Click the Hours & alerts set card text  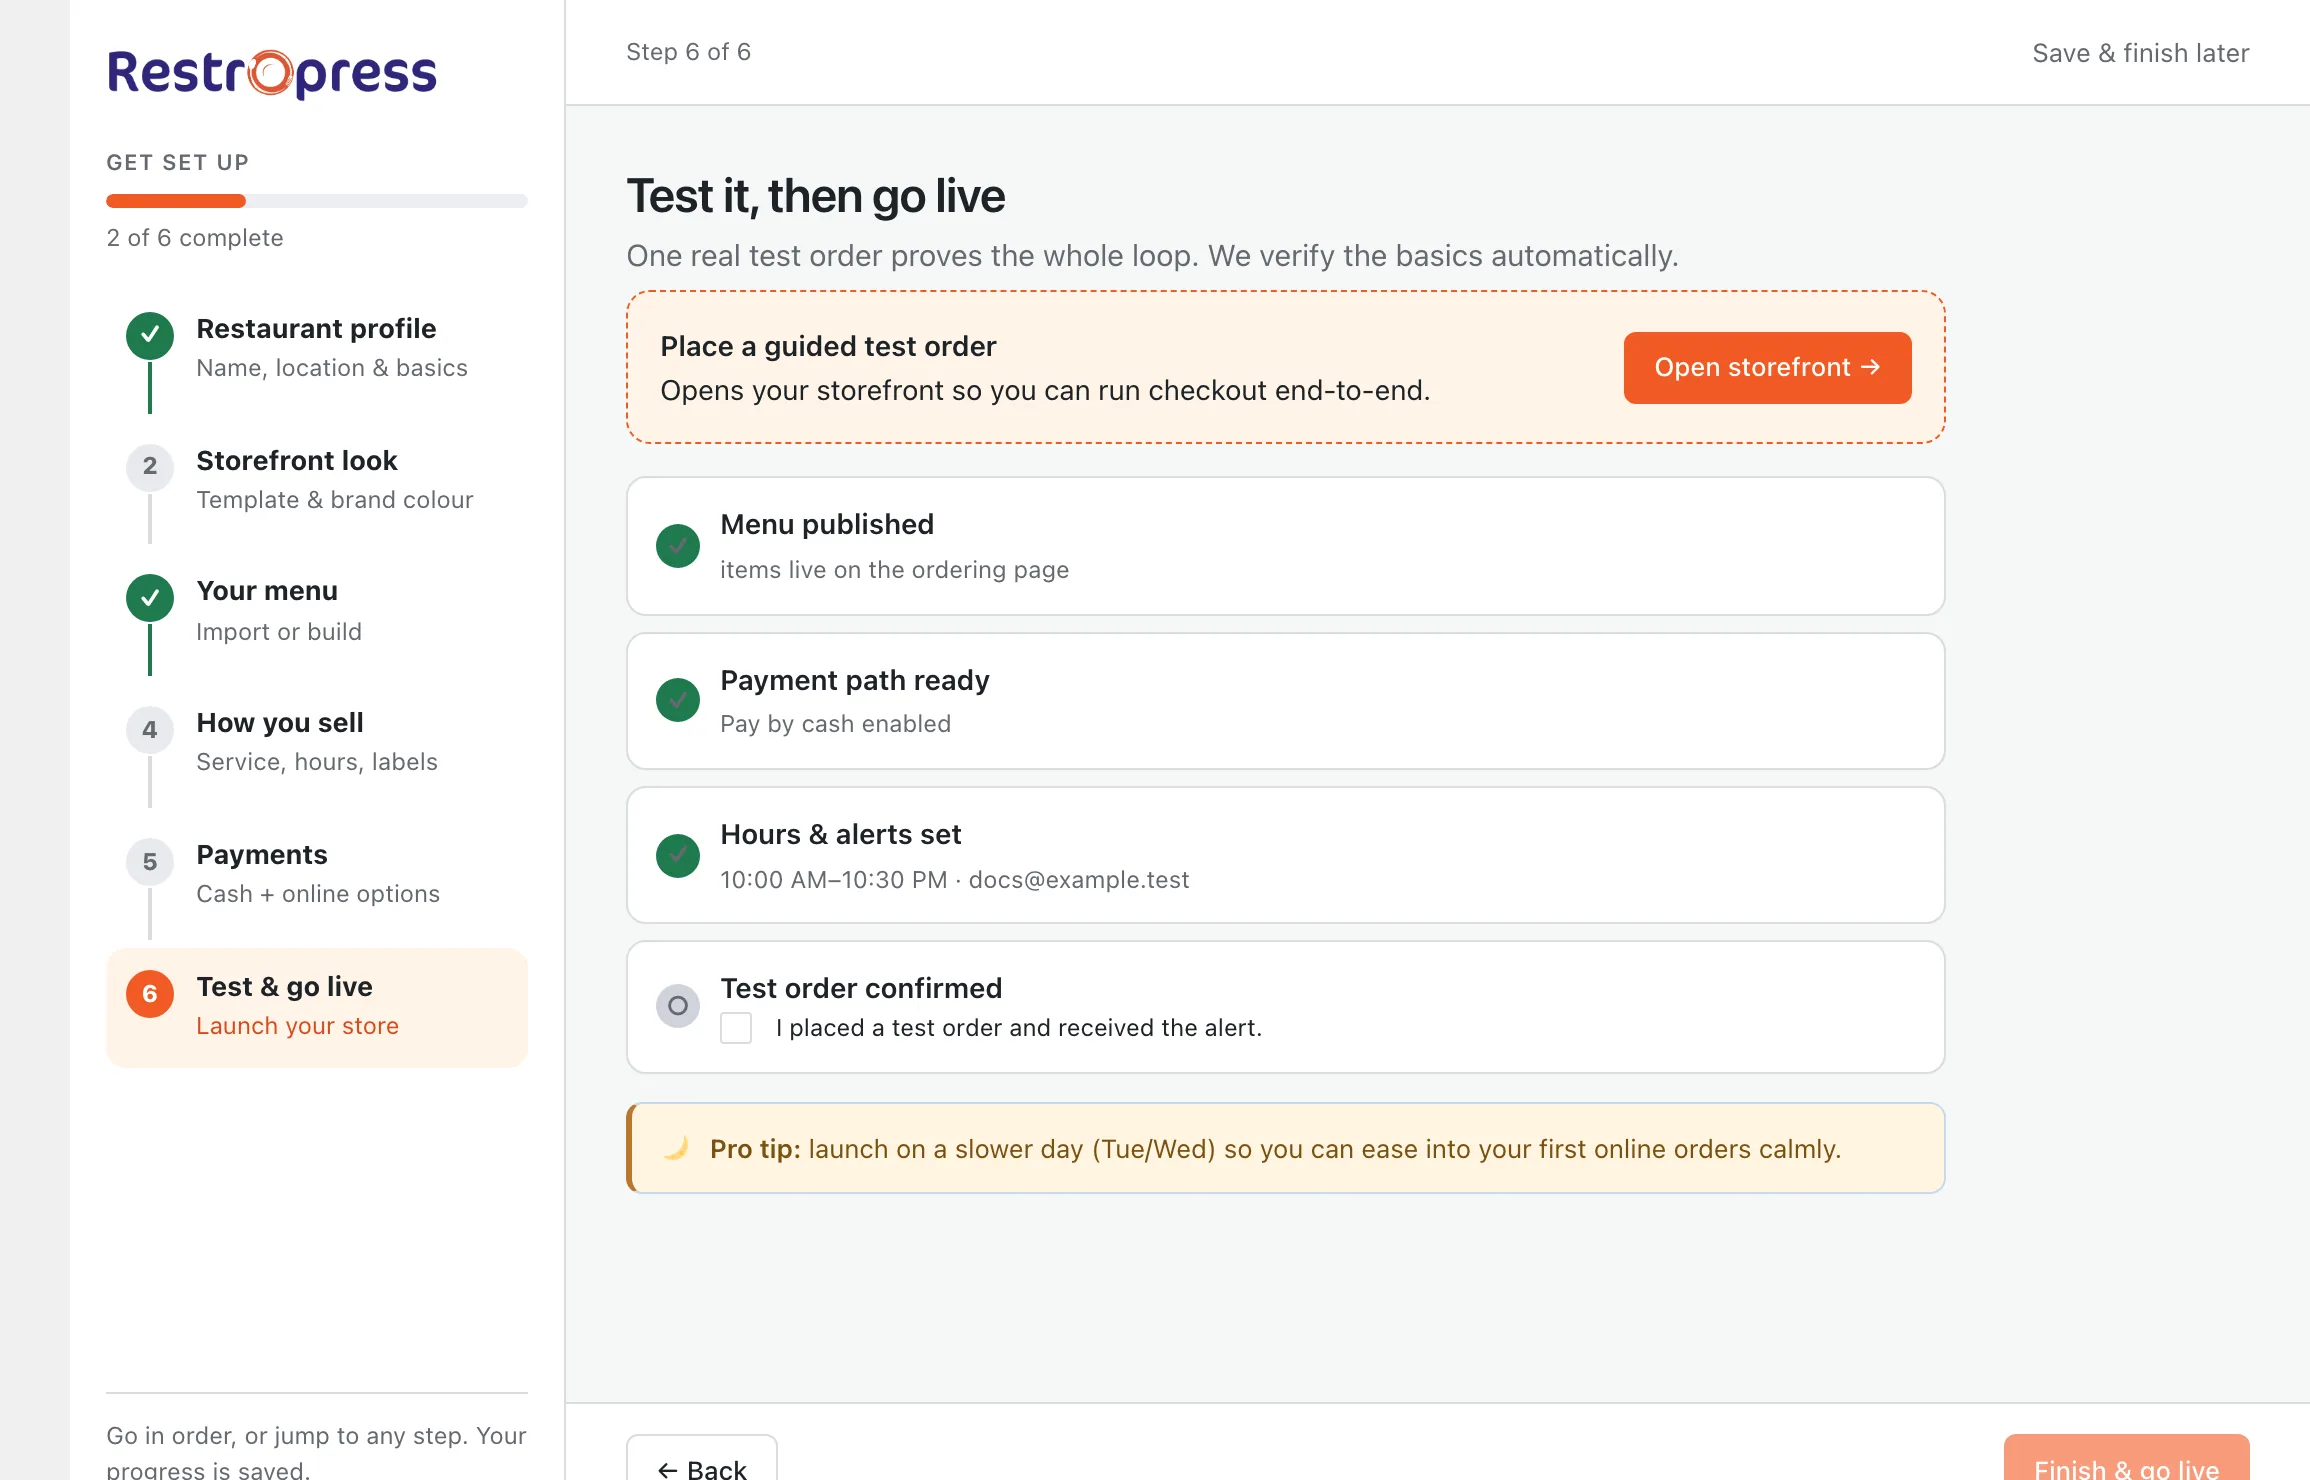[954, 857]
